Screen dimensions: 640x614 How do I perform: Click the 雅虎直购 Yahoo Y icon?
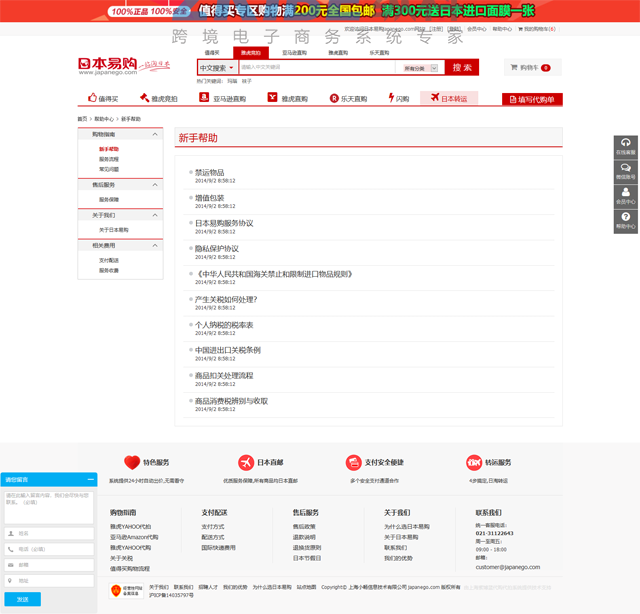click(272, 97)
